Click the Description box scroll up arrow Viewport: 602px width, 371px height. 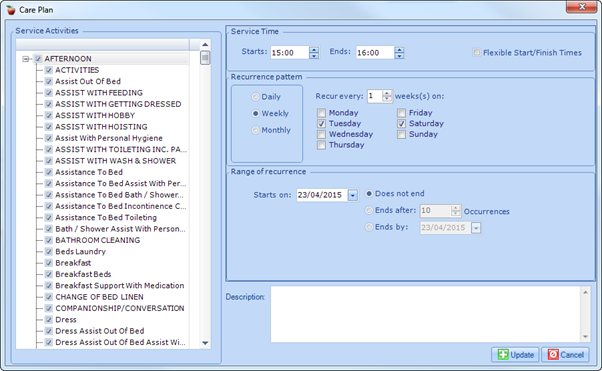(585, 292)
